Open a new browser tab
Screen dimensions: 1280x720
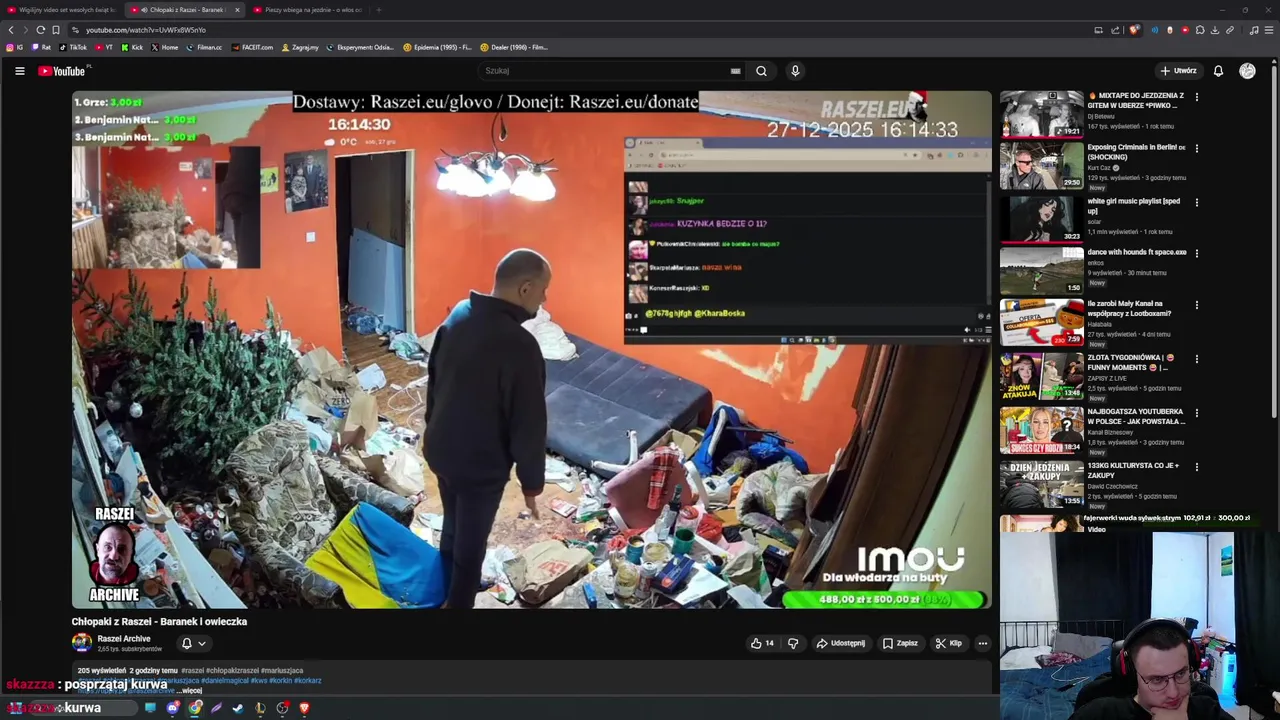378,10
